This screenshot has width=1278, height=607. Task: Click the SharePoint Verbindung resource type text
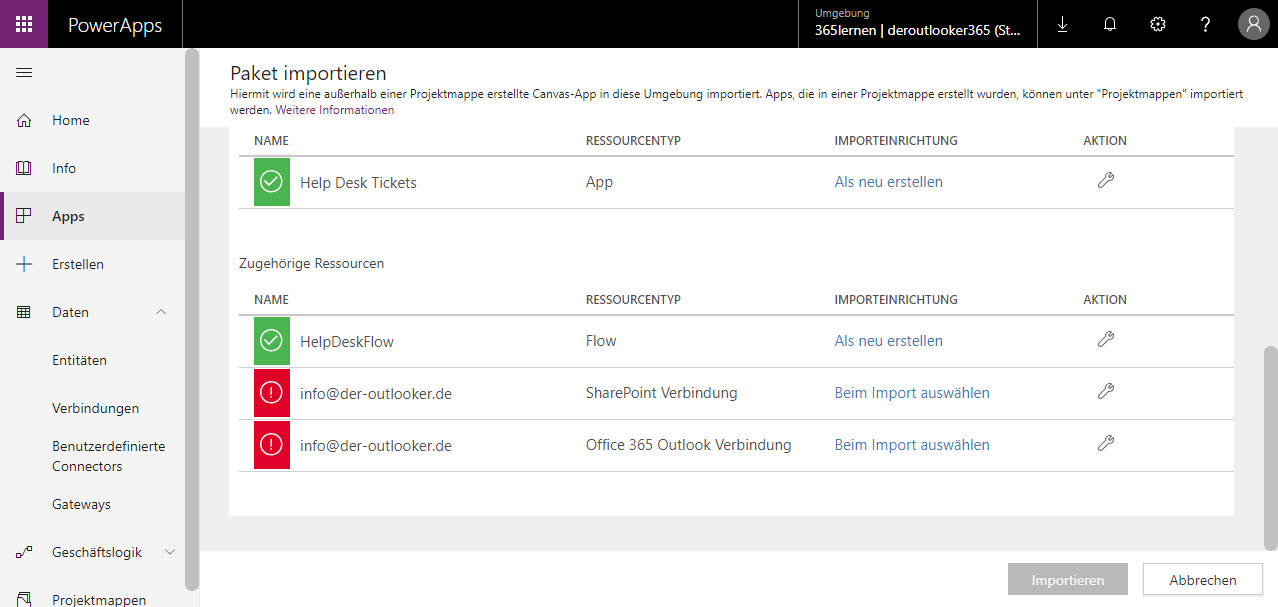661,393
